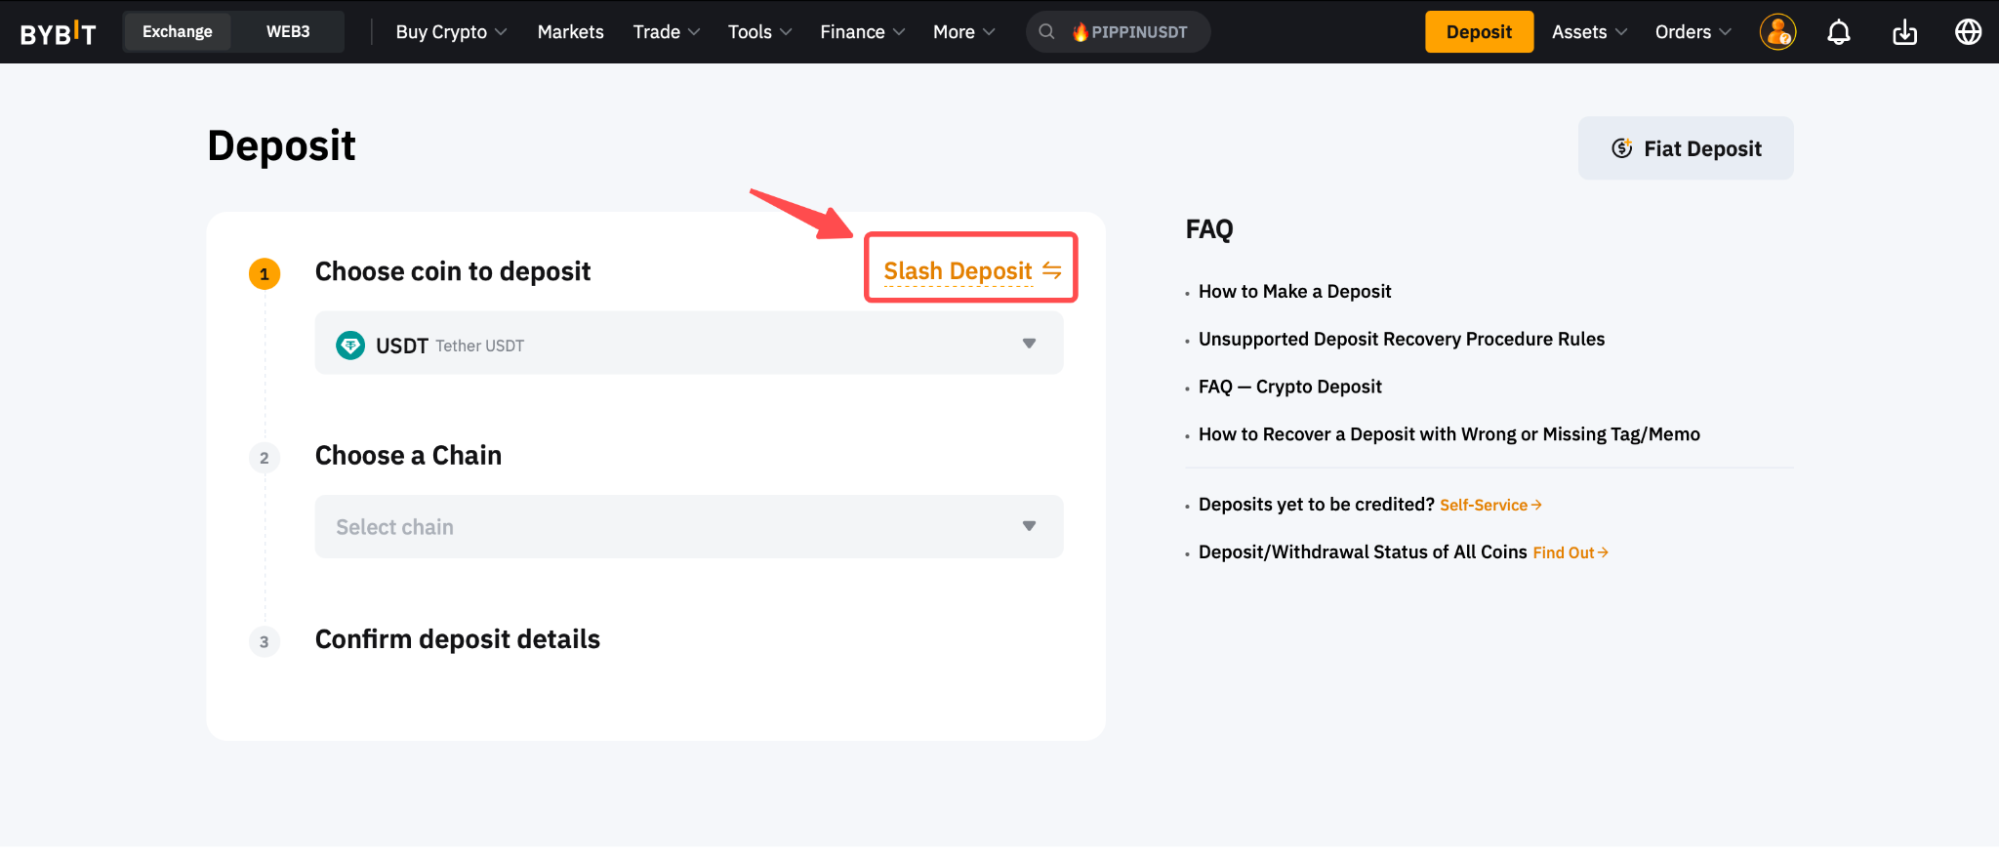Open the Select chain dropdown
The height and width of the screenshot is (849, 1999).
coord(688,527)
